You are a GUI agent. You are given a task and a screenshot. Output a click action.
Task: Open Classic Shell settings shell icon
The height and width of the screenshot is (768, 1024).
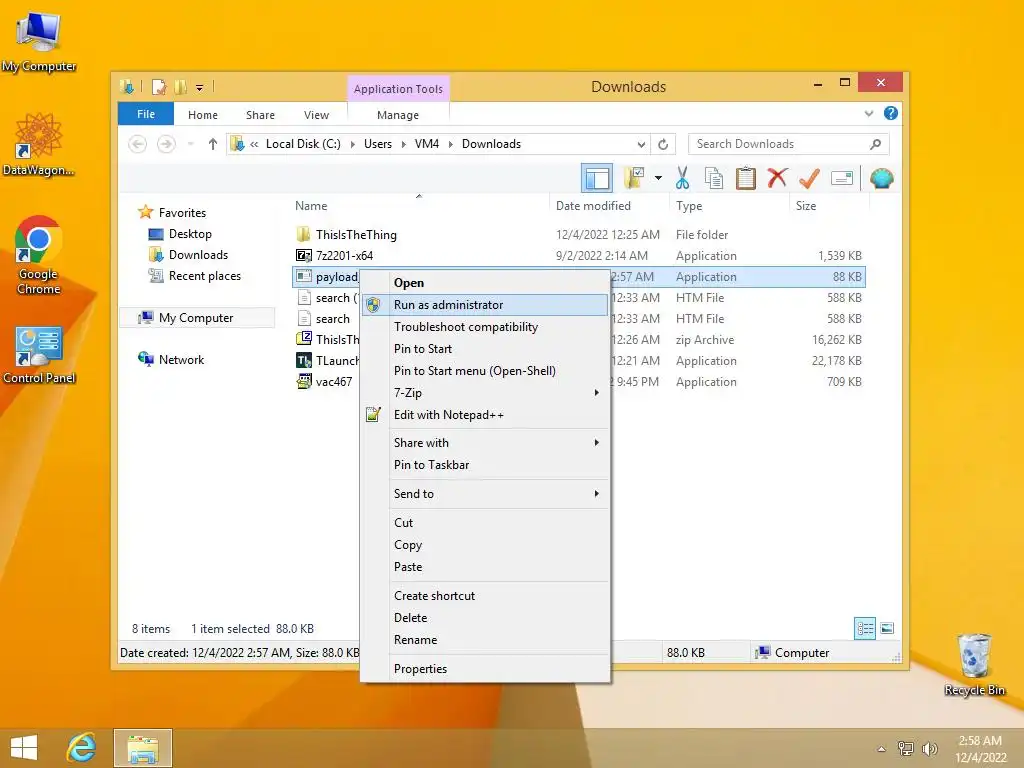[882, 178]
